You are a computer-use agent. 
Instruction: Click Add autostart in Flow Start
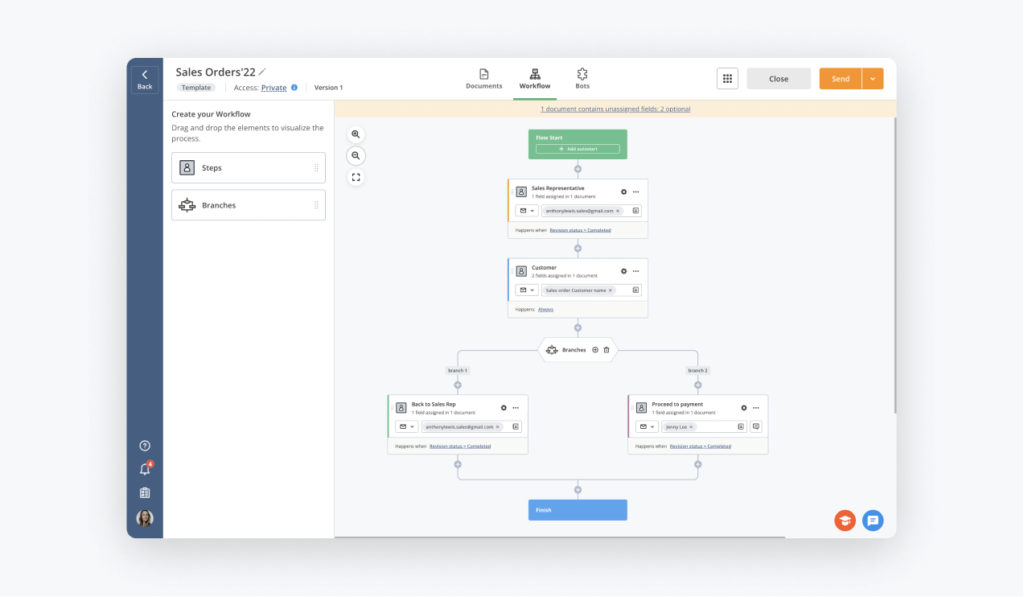point(577,149)
